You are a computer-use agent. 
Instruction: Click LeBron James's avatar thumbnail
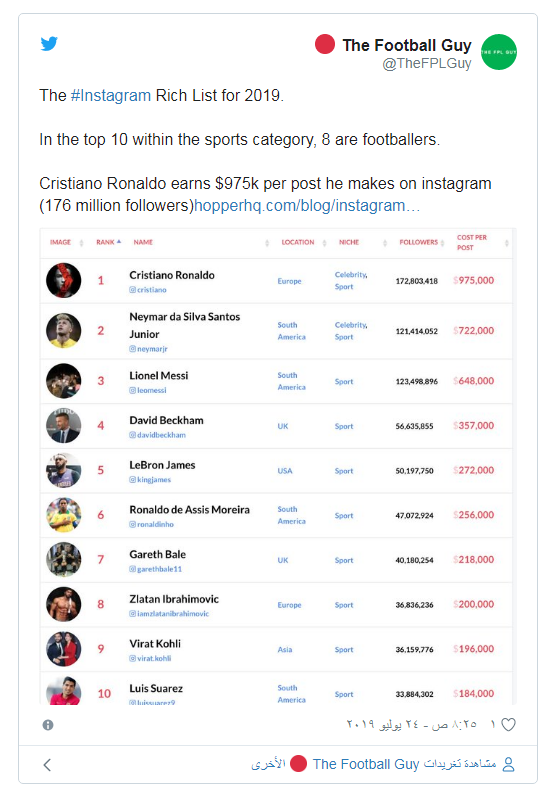(x=64, y=470)
